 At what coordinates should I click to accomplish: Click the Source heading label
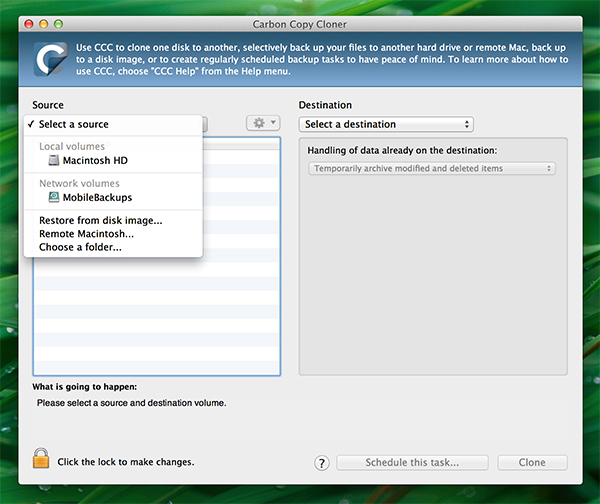point(48,105)
